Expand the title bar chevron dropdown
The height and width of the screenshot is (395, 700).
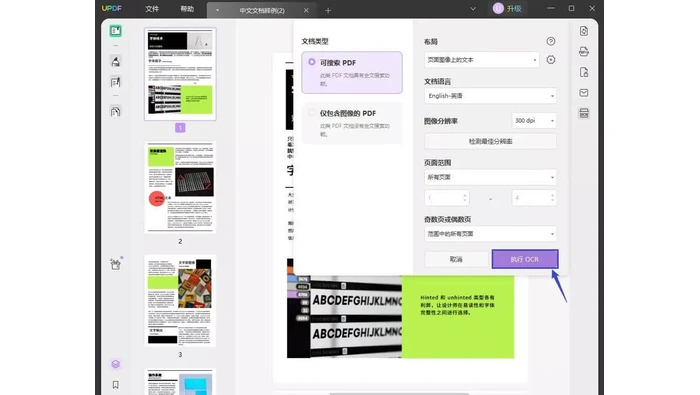click(473, 8)
